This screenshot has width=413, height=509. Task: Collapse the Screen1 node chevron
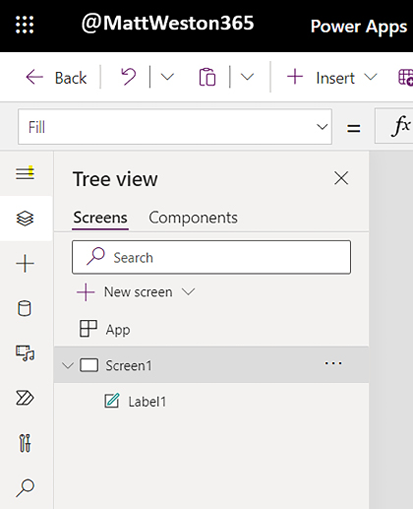(68, 365)
